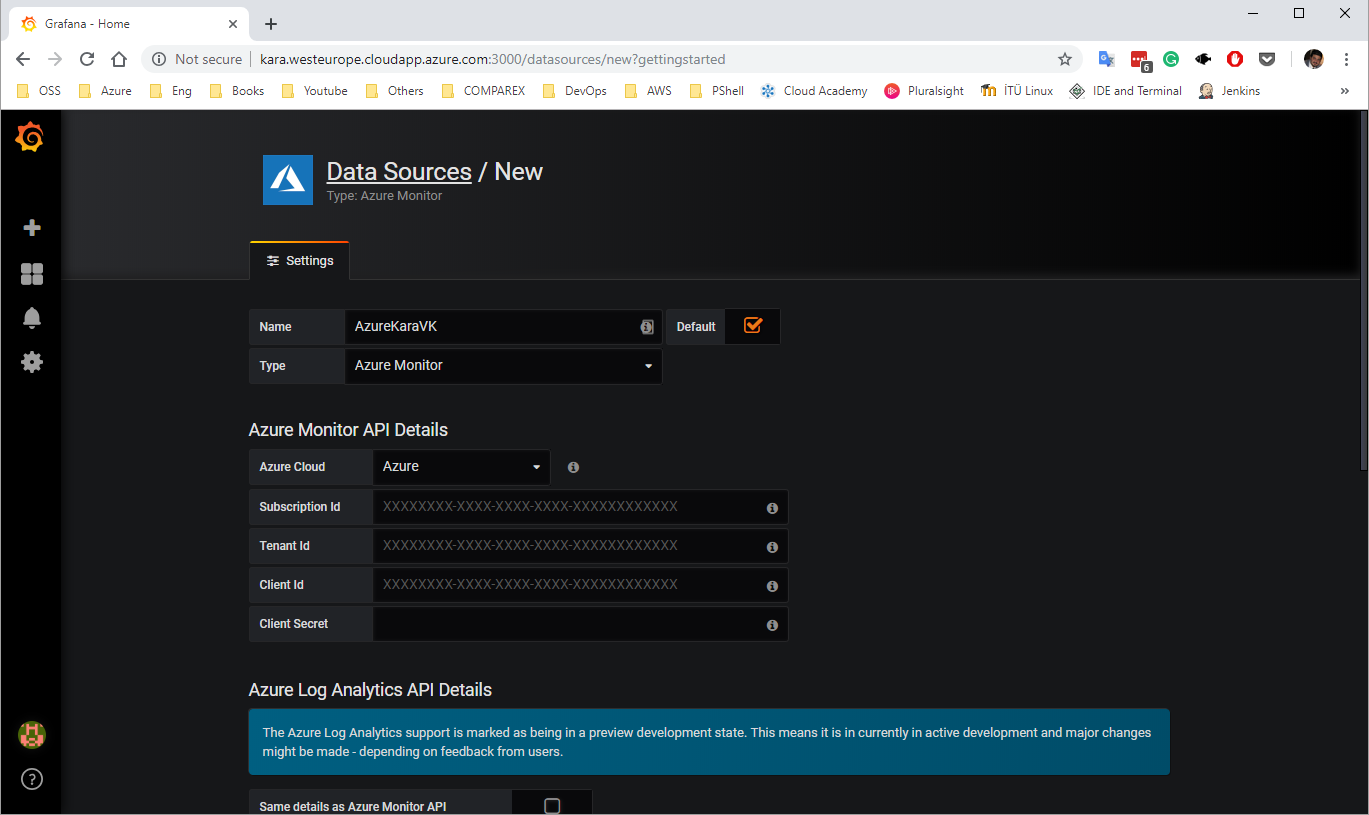Open the browser home page
Screen dimensions: 1369x815
coord(119,59)
